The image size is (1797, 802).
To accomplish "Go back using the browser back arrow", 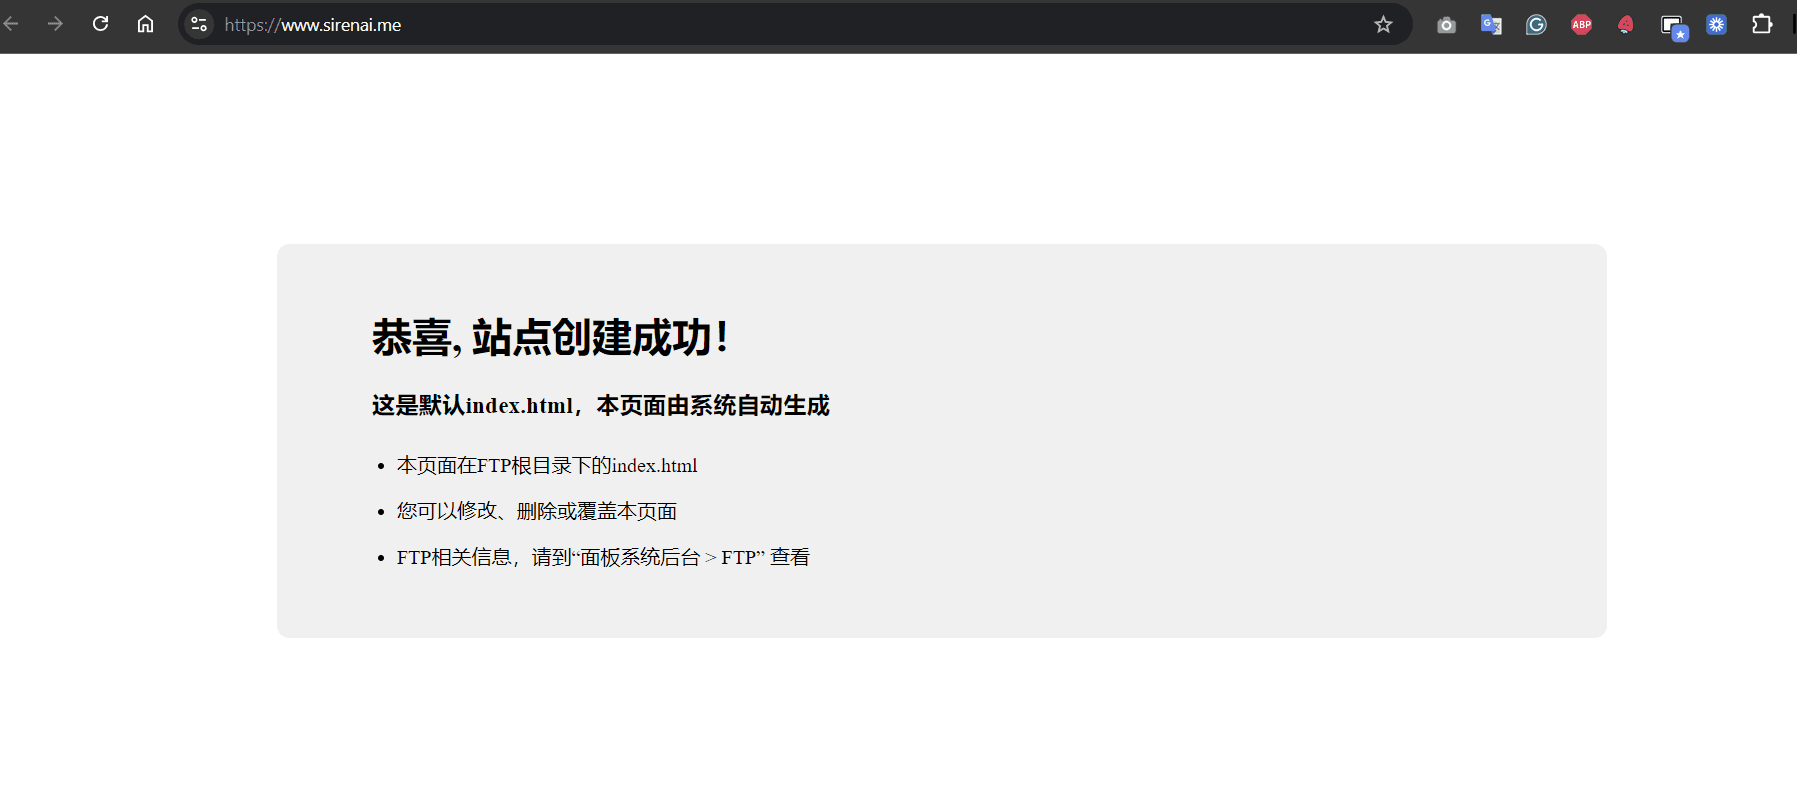I will tap(11, 24).
